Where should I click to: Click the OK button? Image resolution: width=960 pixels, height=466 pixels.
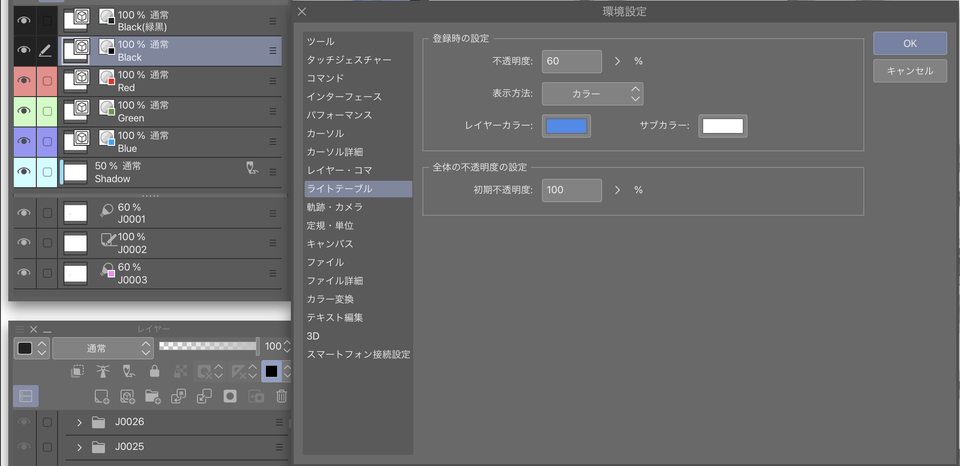909,43
